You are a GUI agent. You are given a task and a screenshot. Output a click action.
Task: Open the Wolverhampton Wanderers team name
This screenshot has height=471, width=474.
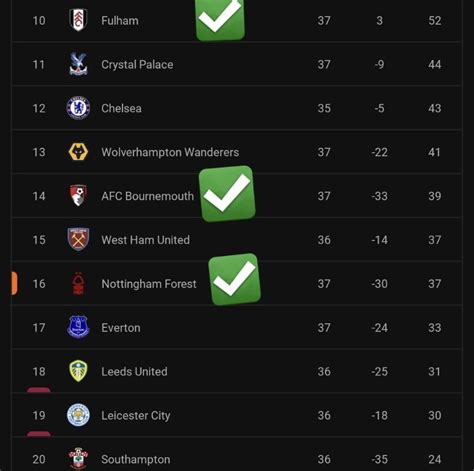(x=170, y=152)
